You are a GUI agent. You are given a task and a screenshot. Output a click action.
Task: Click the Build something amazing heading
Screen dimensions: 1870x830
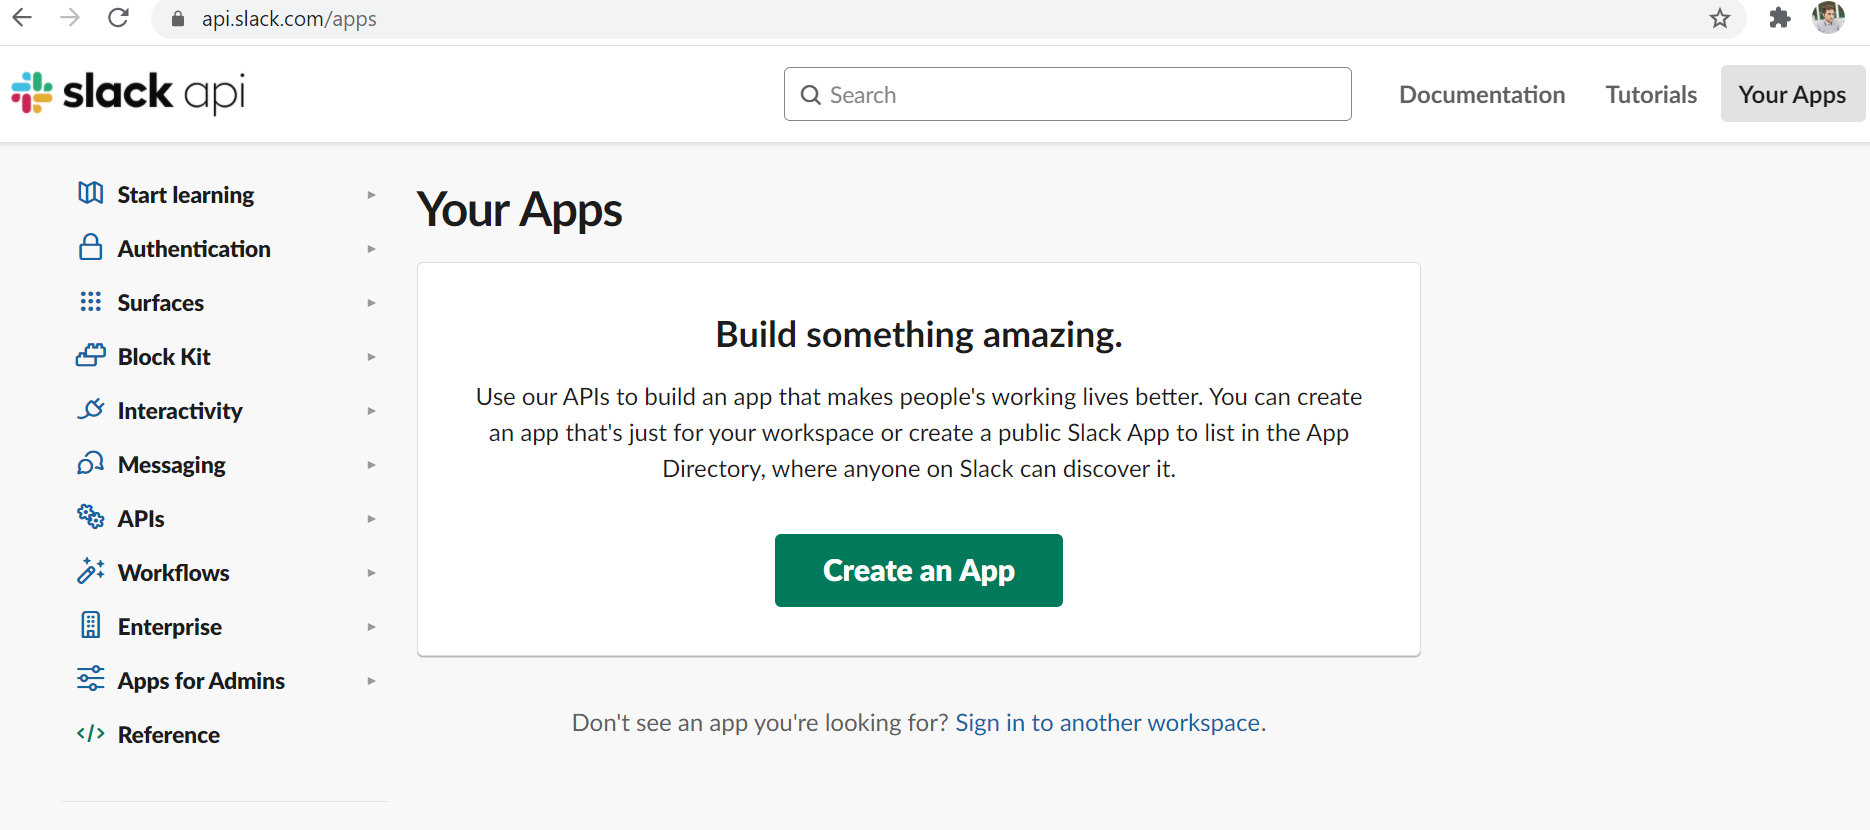919,335
